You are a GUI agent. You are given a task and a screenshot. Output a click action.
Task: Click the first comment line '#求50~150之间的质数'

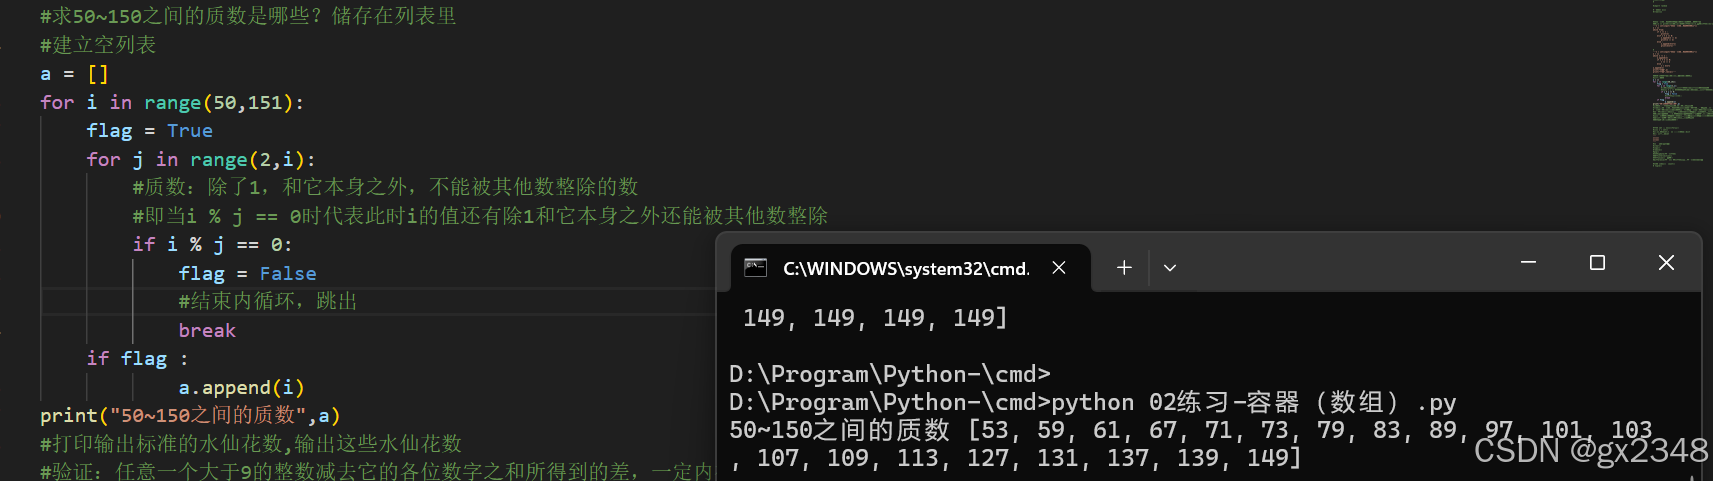[248, 16]
